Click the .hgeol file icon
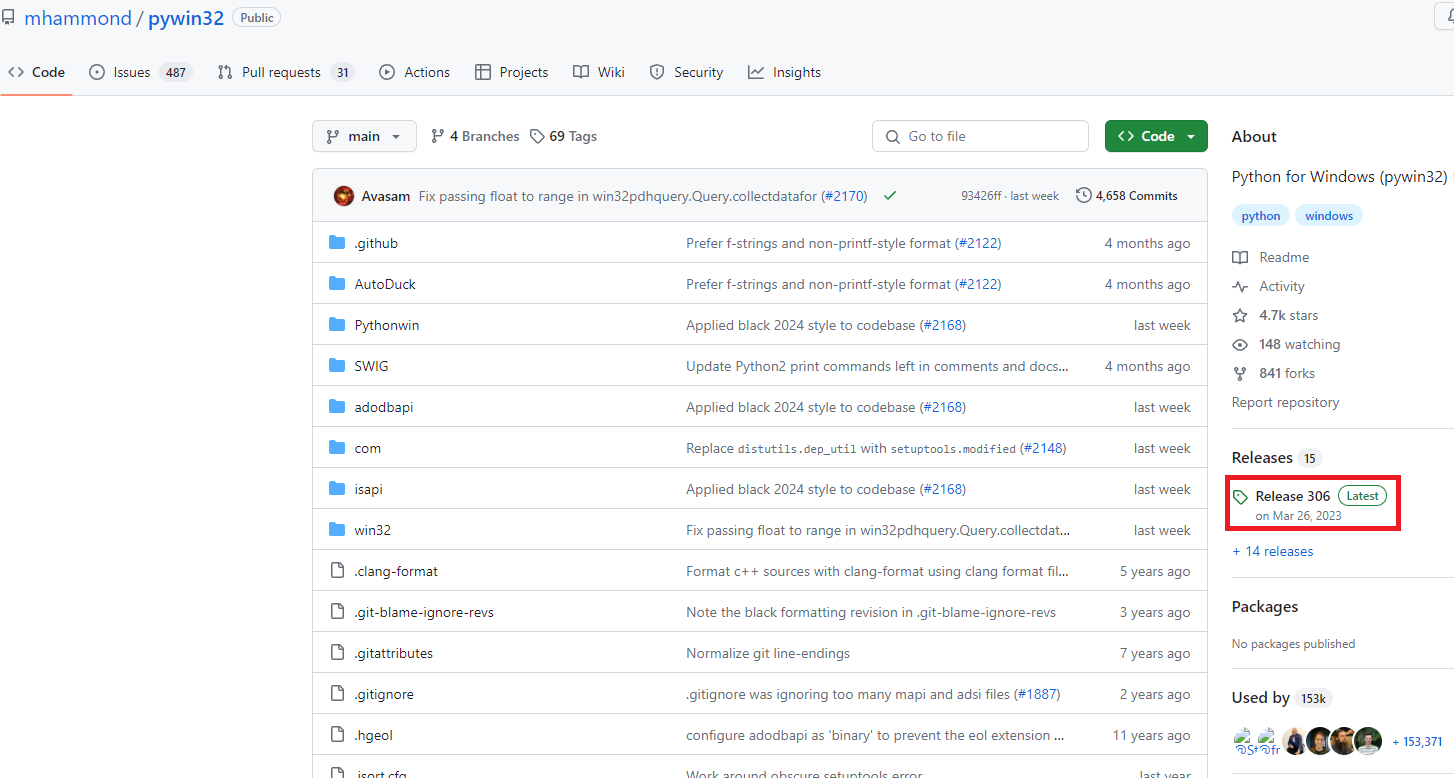This screenshot has height=778, width=1454. [x=337, y=735]
